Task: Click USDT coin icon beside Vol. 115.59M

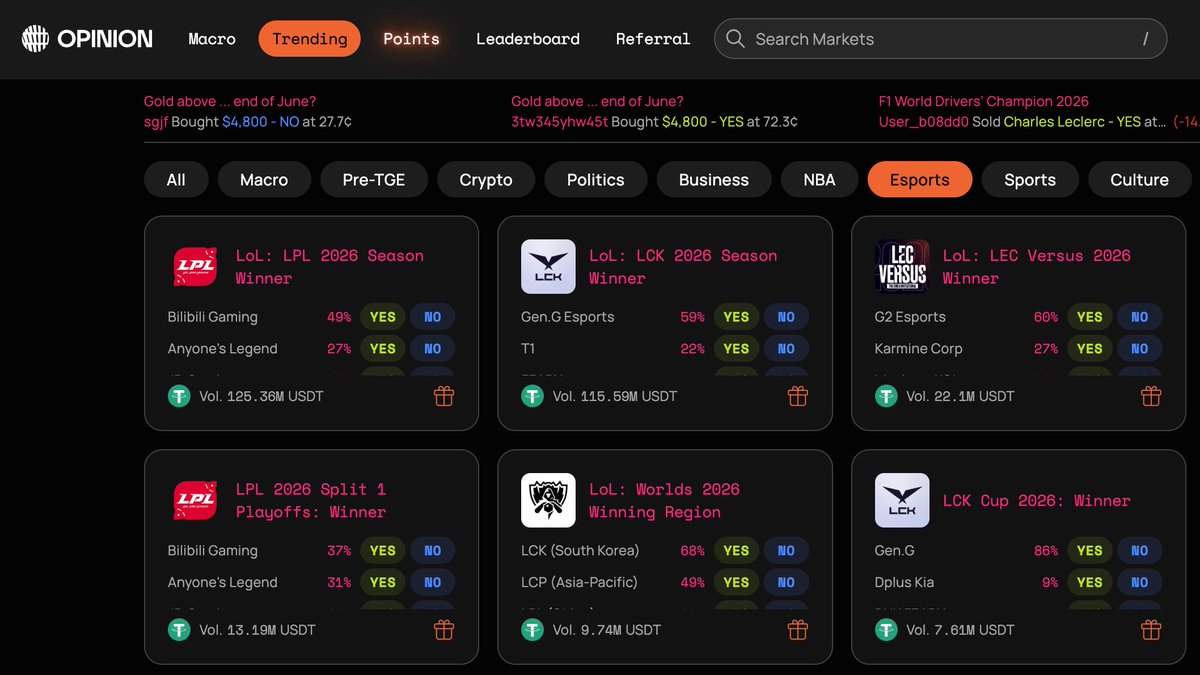Action: (532, 396)
